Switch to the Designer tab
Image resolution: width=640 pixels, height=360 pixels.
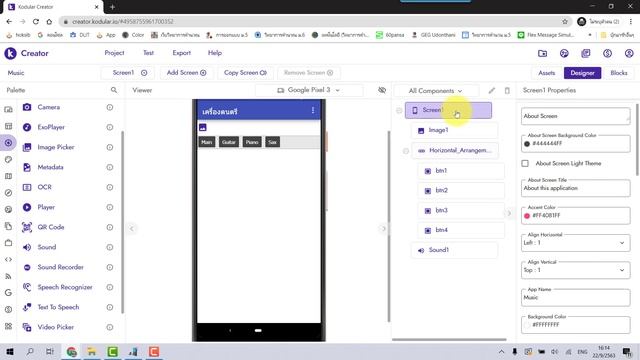pyautogui.click(x=582, y=73)
